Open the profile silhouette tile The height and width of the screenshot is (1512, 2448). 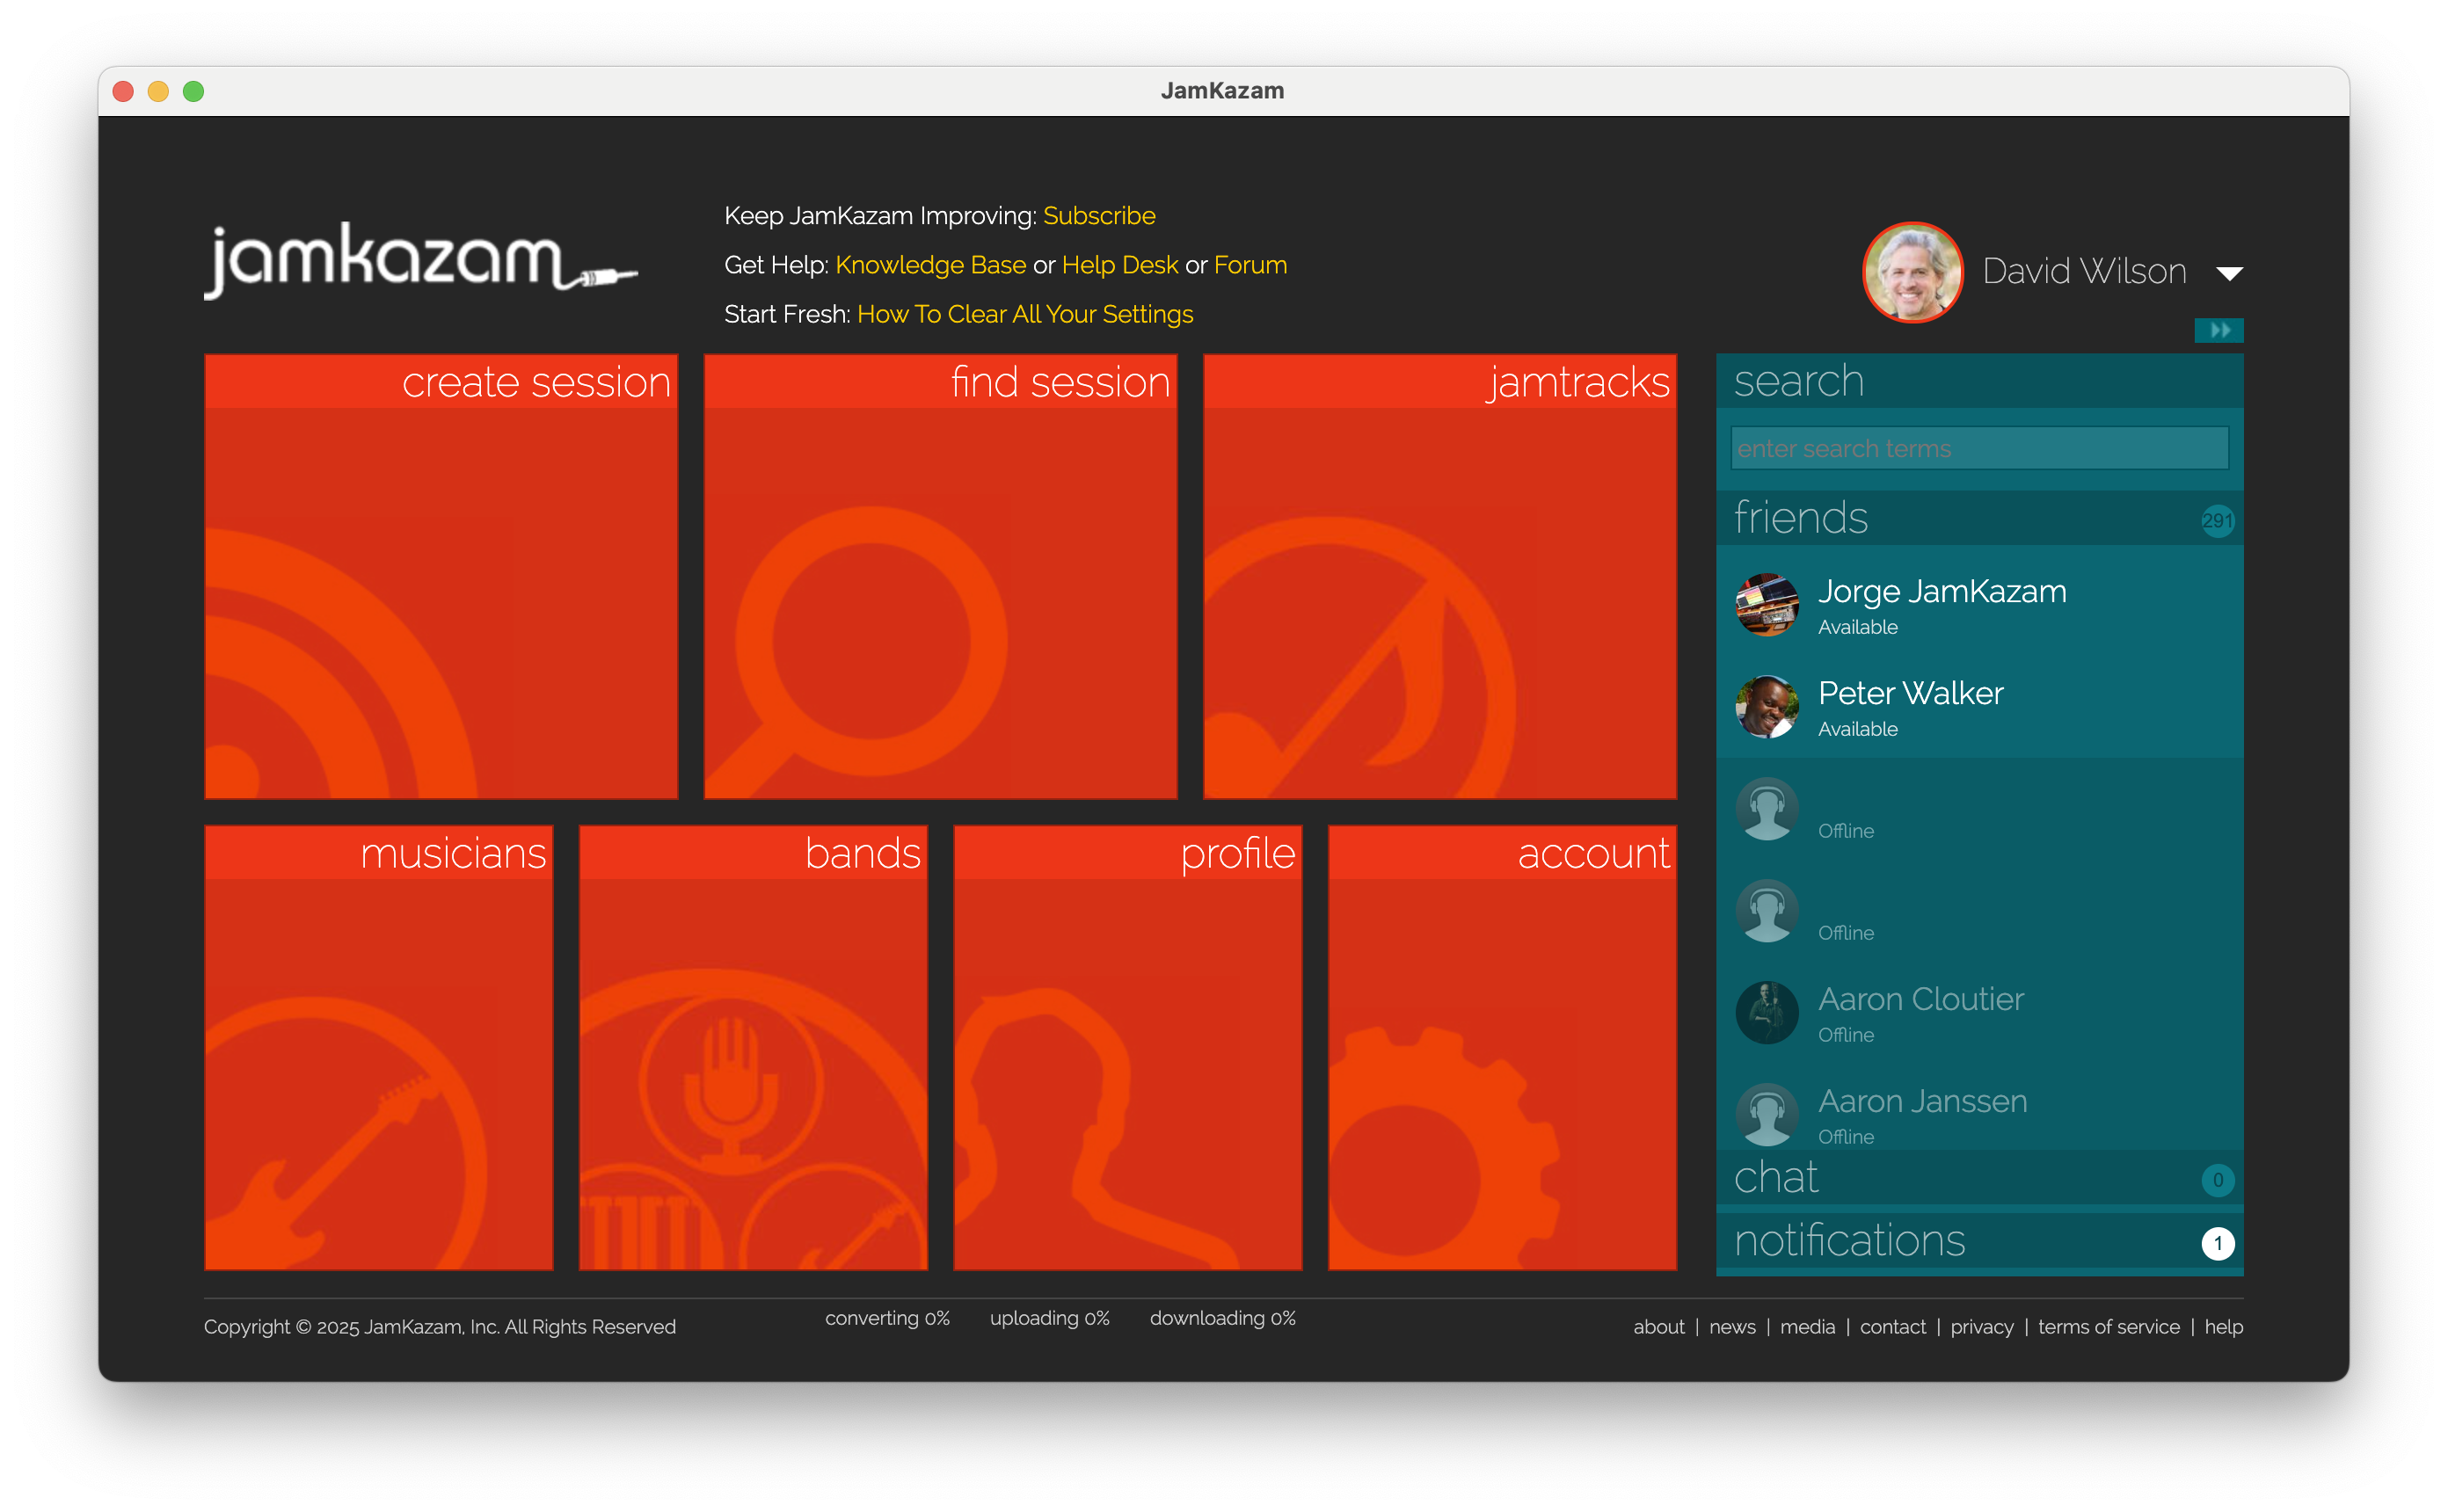[x=1127, y=1048]
